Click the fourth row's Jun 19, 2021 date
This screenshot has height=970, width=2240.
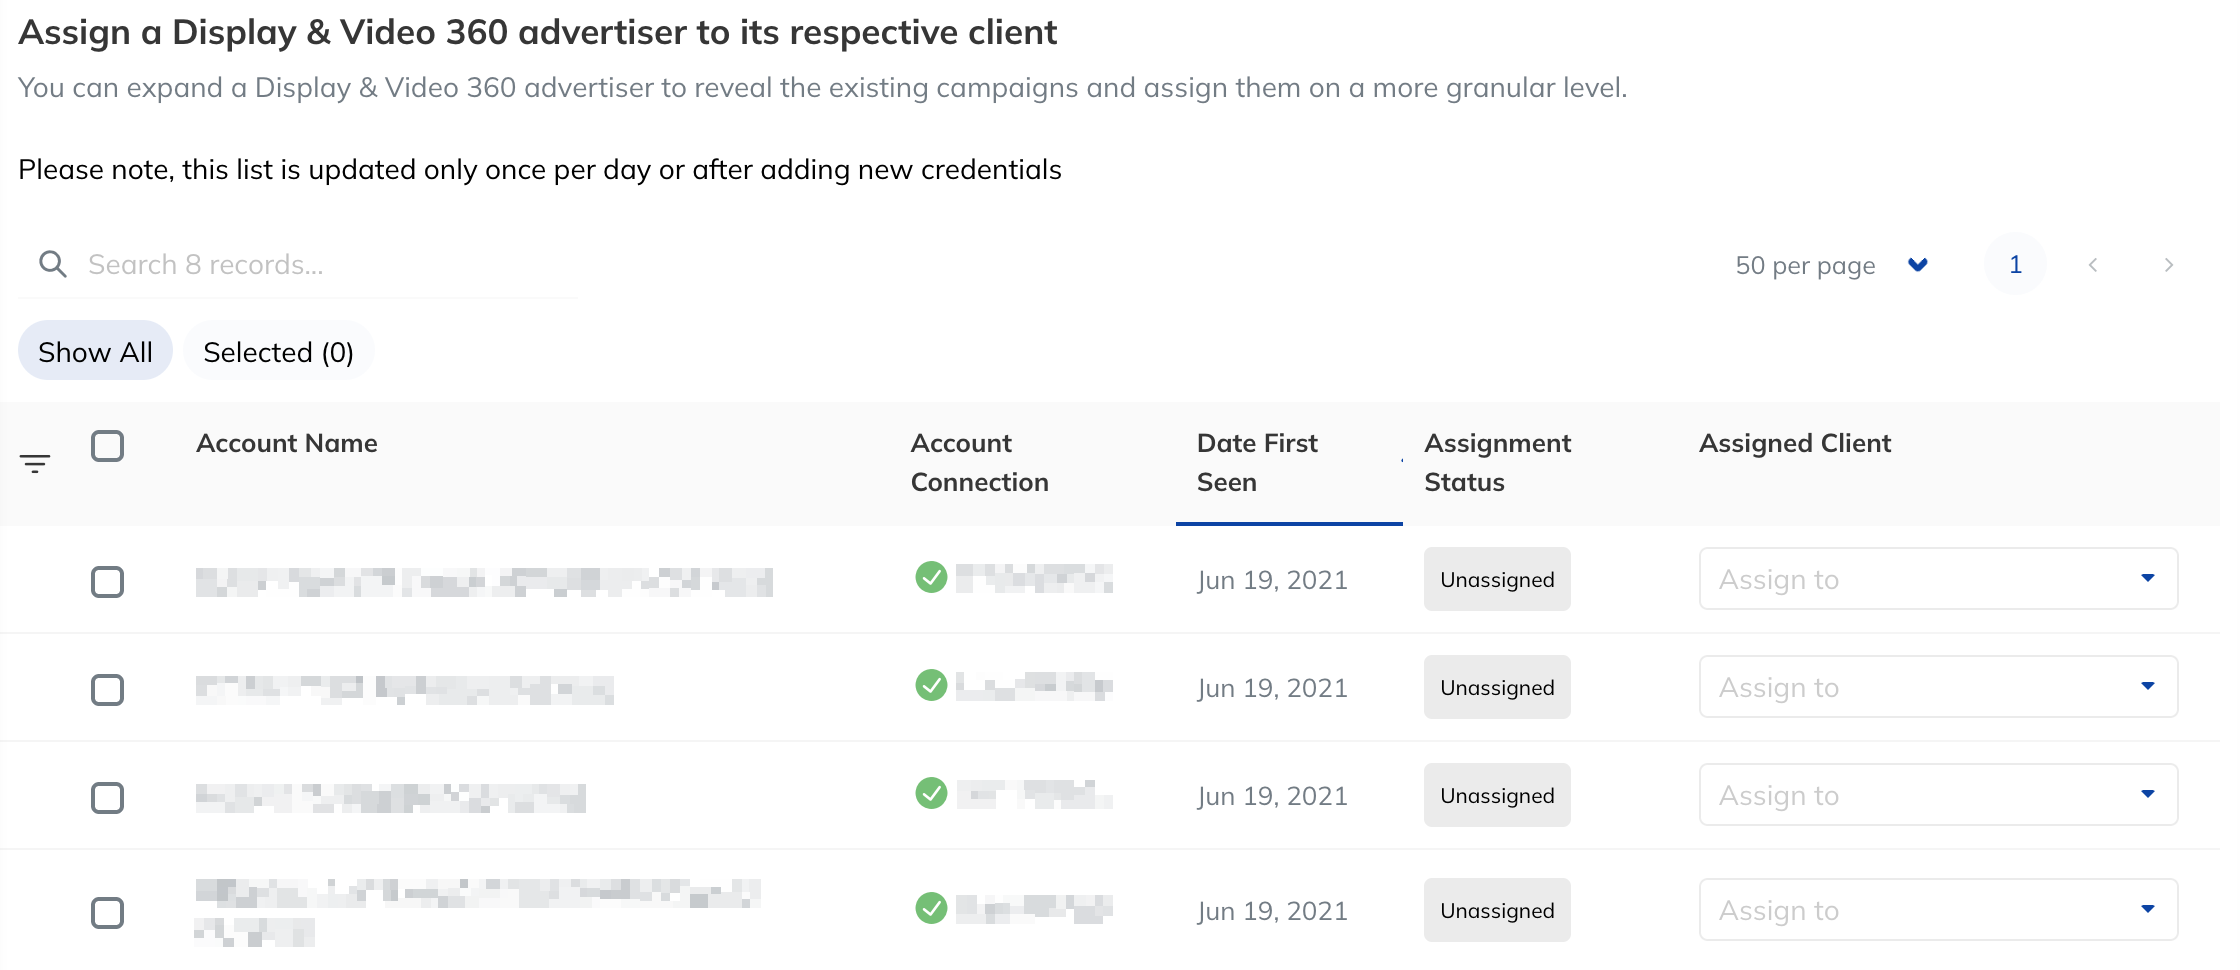click(x=1272, y=911)
